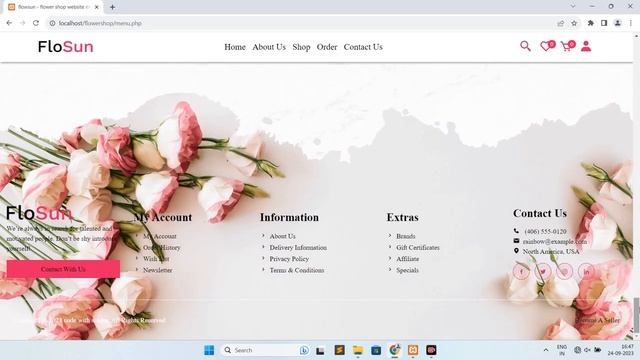
Task: Go to About Us in the top navigation
Action: coord(269,47)
